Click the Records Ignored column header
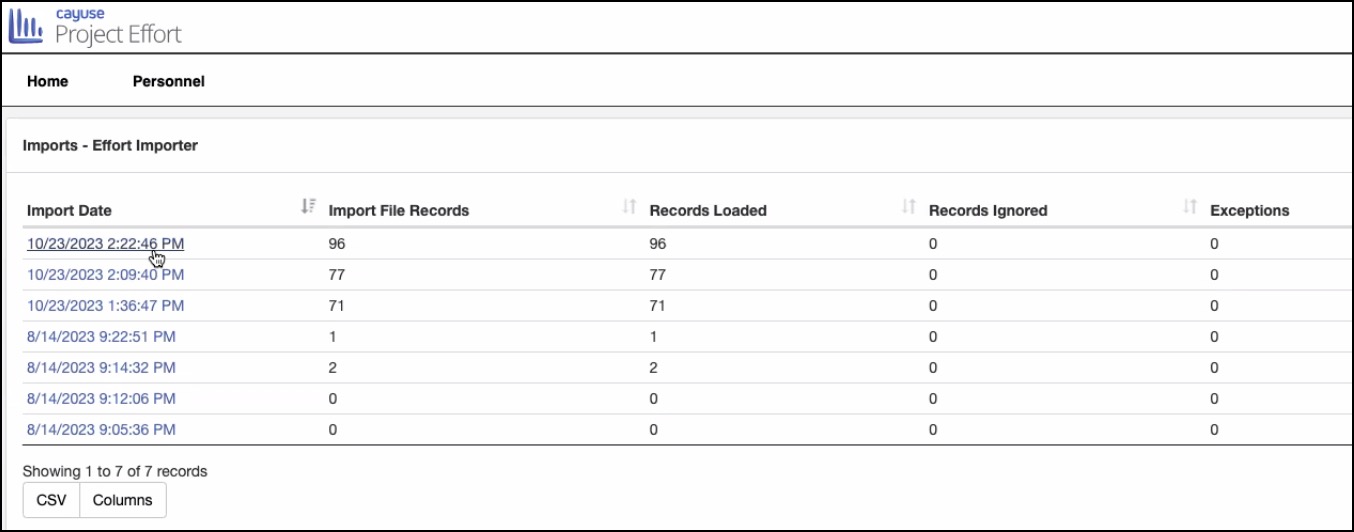This screenshot has height=532, width=1354. point(988,210)
